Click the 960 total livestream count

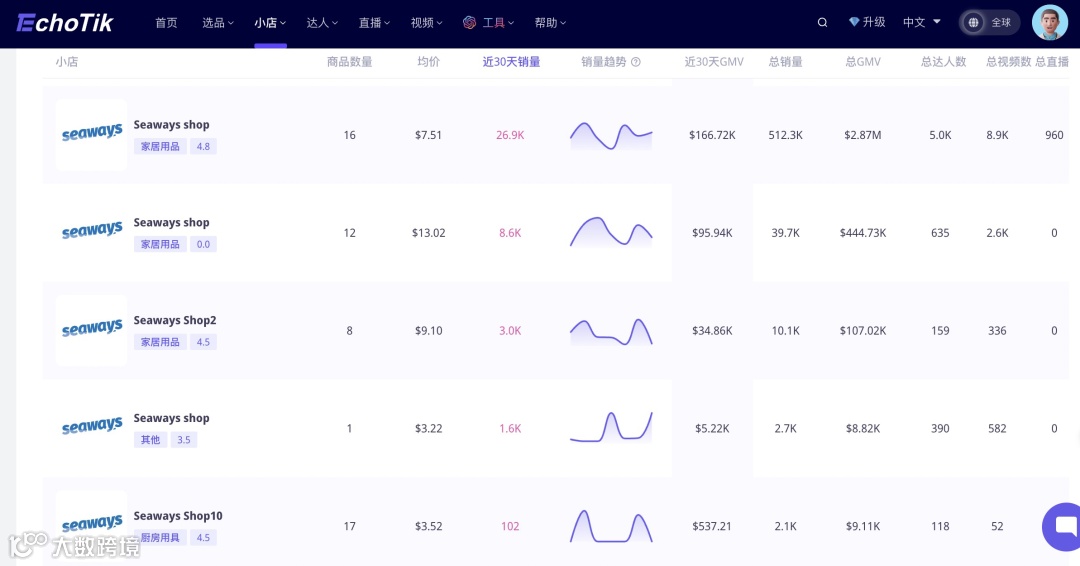[x=1054, y=135]
